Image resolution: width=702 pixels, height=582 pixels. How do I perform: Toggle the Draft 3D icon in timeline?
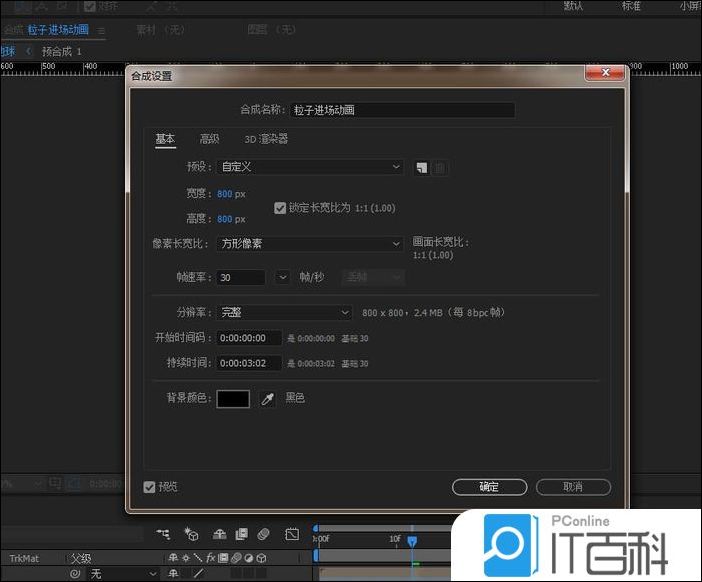pyautogui.click(x=191, y=534)
